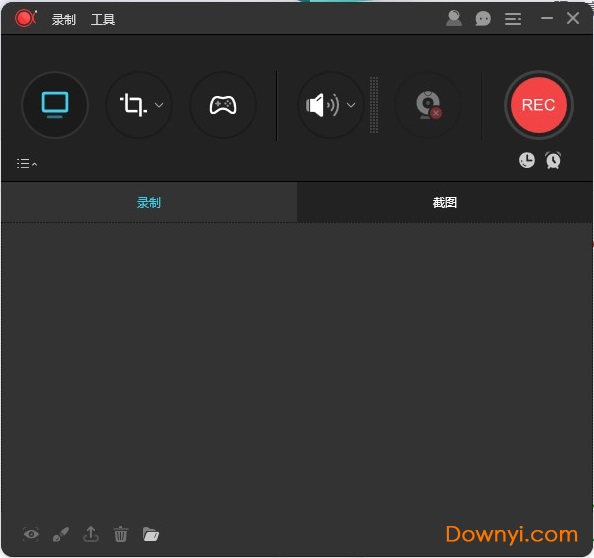Click the app logo icon

tap(25, 18)
